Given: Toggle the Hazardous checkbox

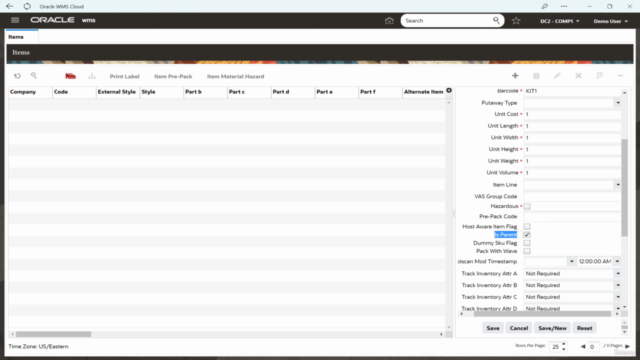Looking at the screenshot, I should tap(527, 207).
